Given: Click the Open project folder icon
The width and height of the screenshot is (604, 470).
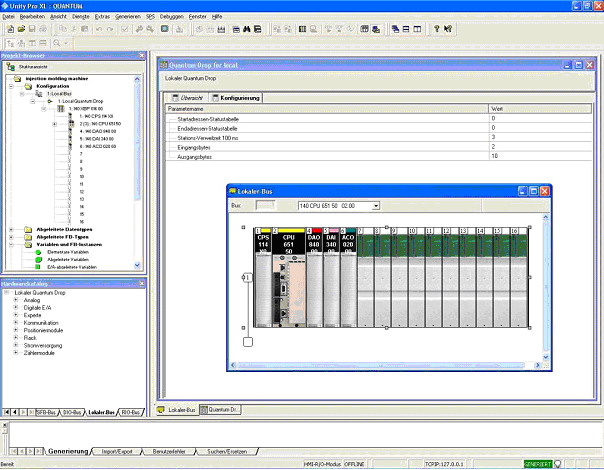Looking at the screenshot, I should (21, 29).
